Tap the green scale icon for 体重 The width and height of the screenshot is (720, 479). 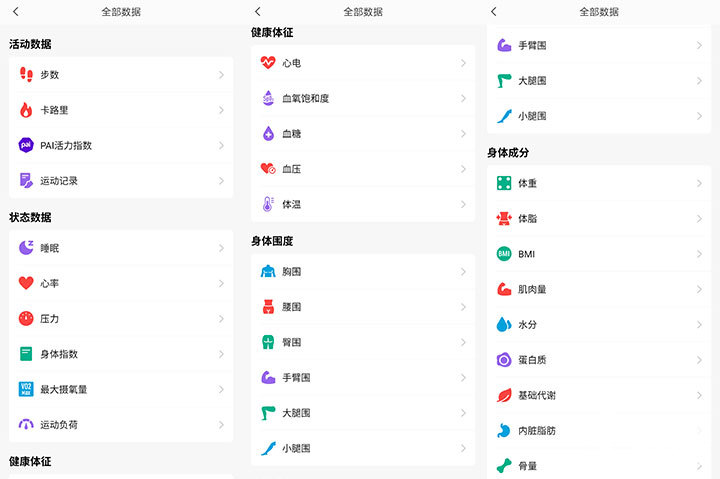click(x=504, y=184)
